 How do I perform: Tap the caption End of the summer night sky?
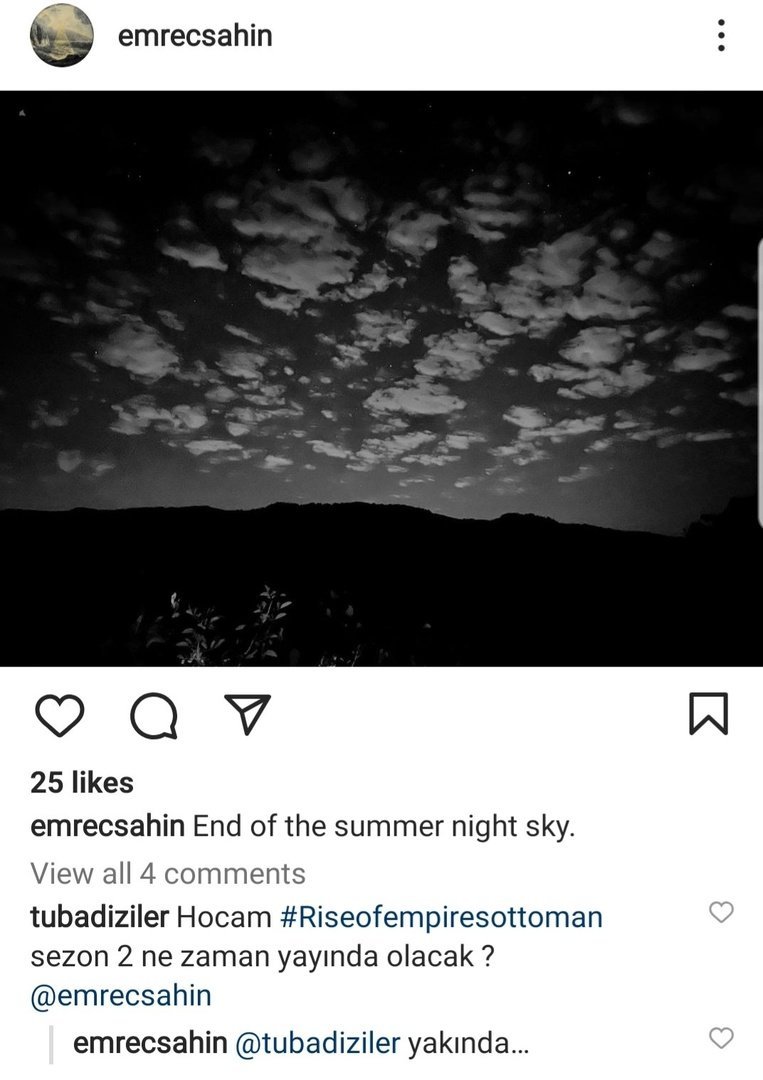click(384, 826)
